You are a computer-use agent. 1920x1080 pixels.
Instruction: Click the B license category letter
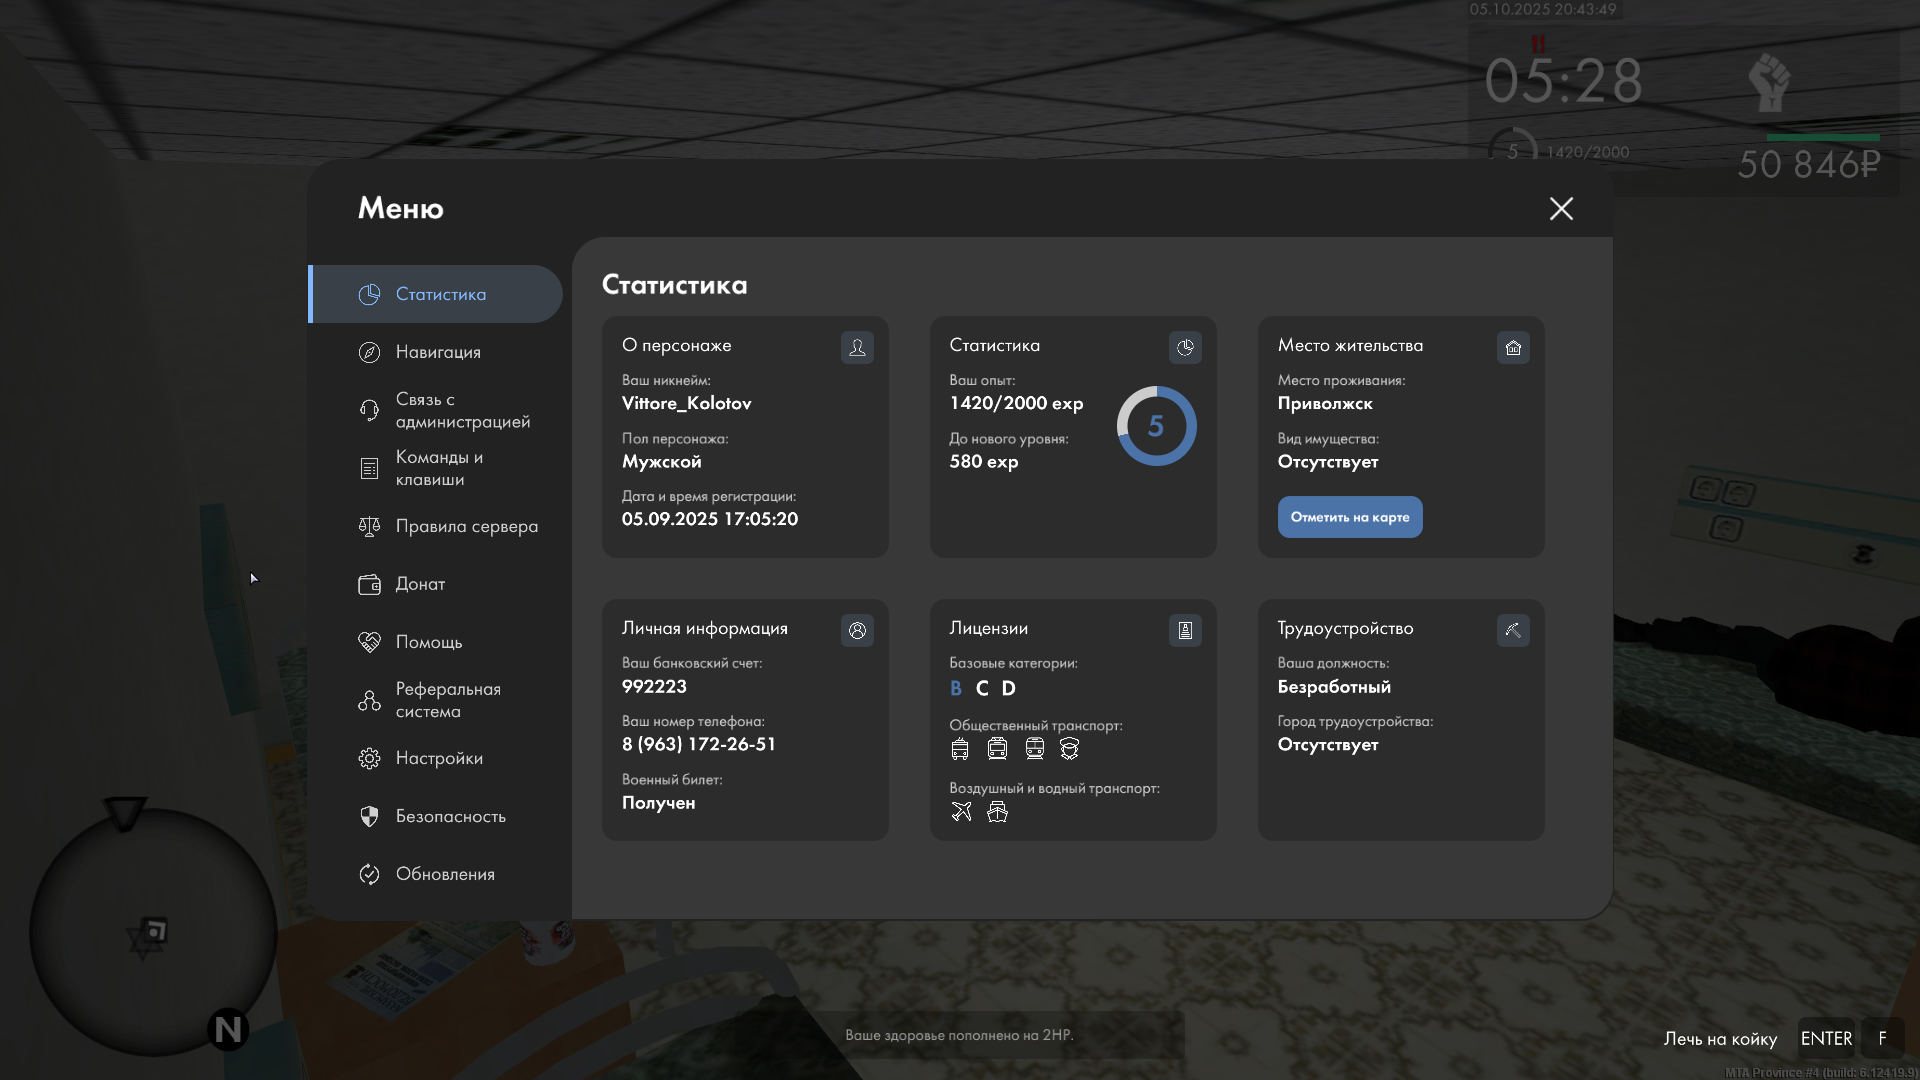pos(955,688)
